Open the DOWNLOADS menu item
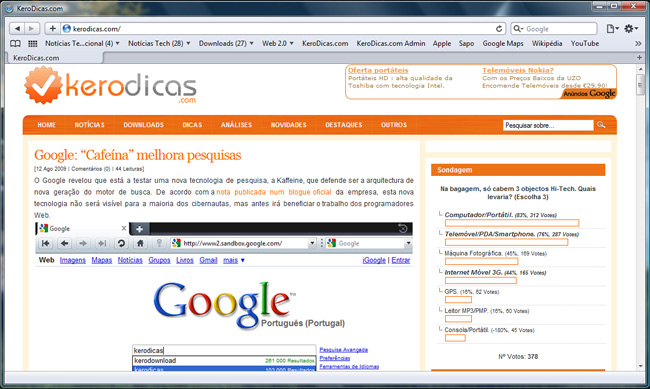650x389 pixels. tap(143, 125)
